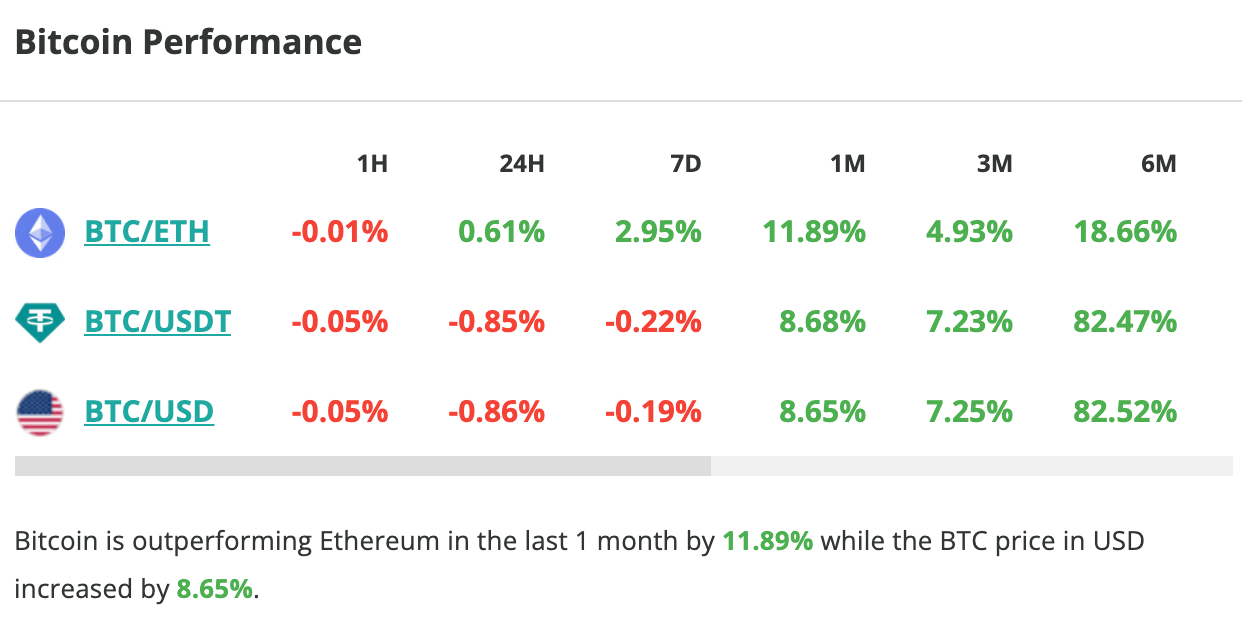Open the BTC/USD pair link
Image resolution: width=1242 pixels, height=642 pixels.
(149, 411)
